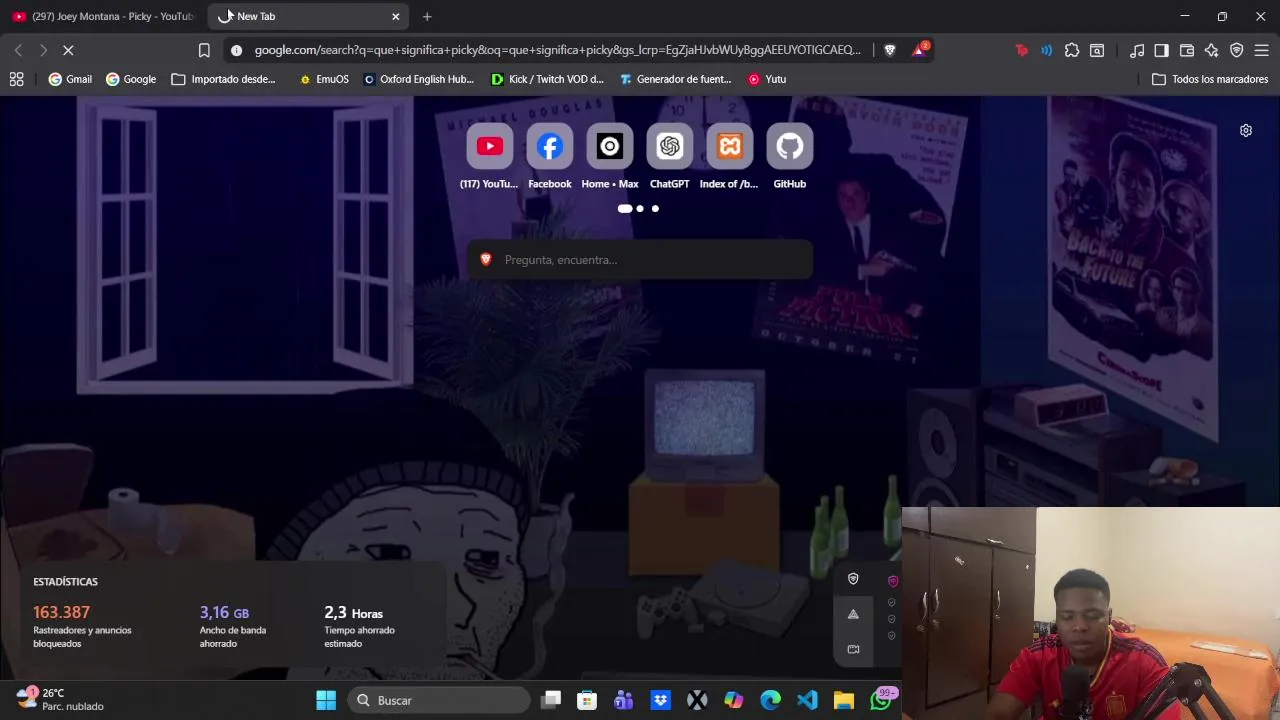The image size is (1280, 720).
Task: Close the New Tab tab
Action: point(396,16)
